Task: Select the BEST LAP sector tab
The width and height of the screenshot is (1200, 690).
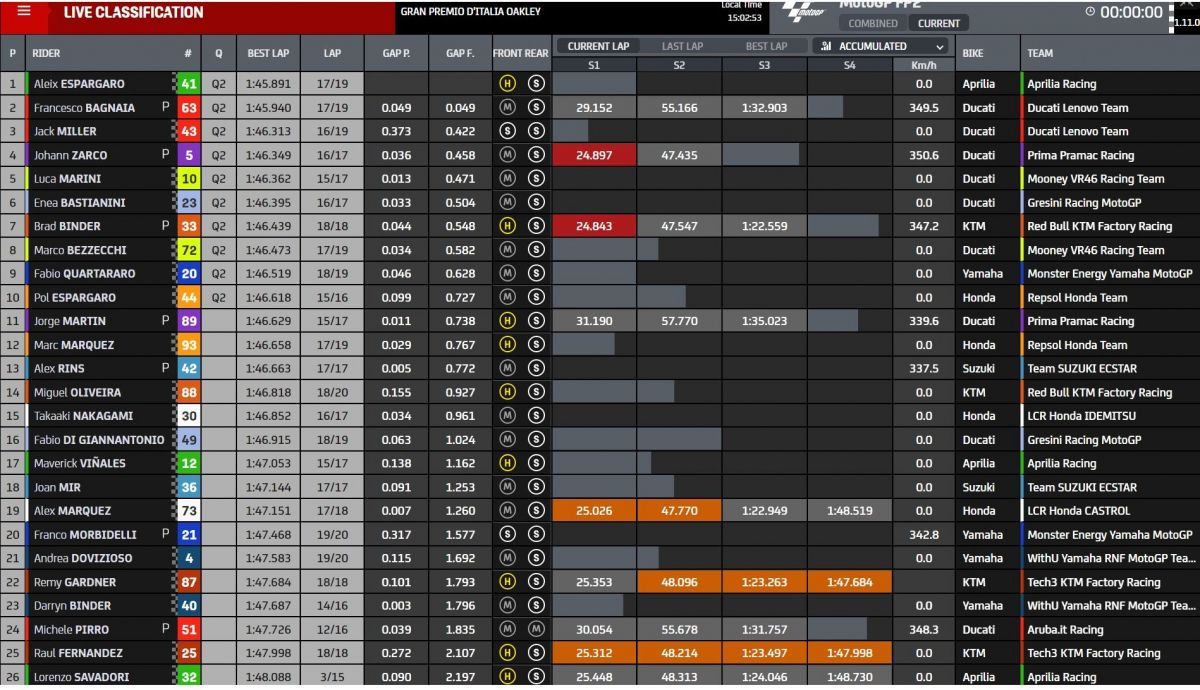Action: [x=766, y=46]
